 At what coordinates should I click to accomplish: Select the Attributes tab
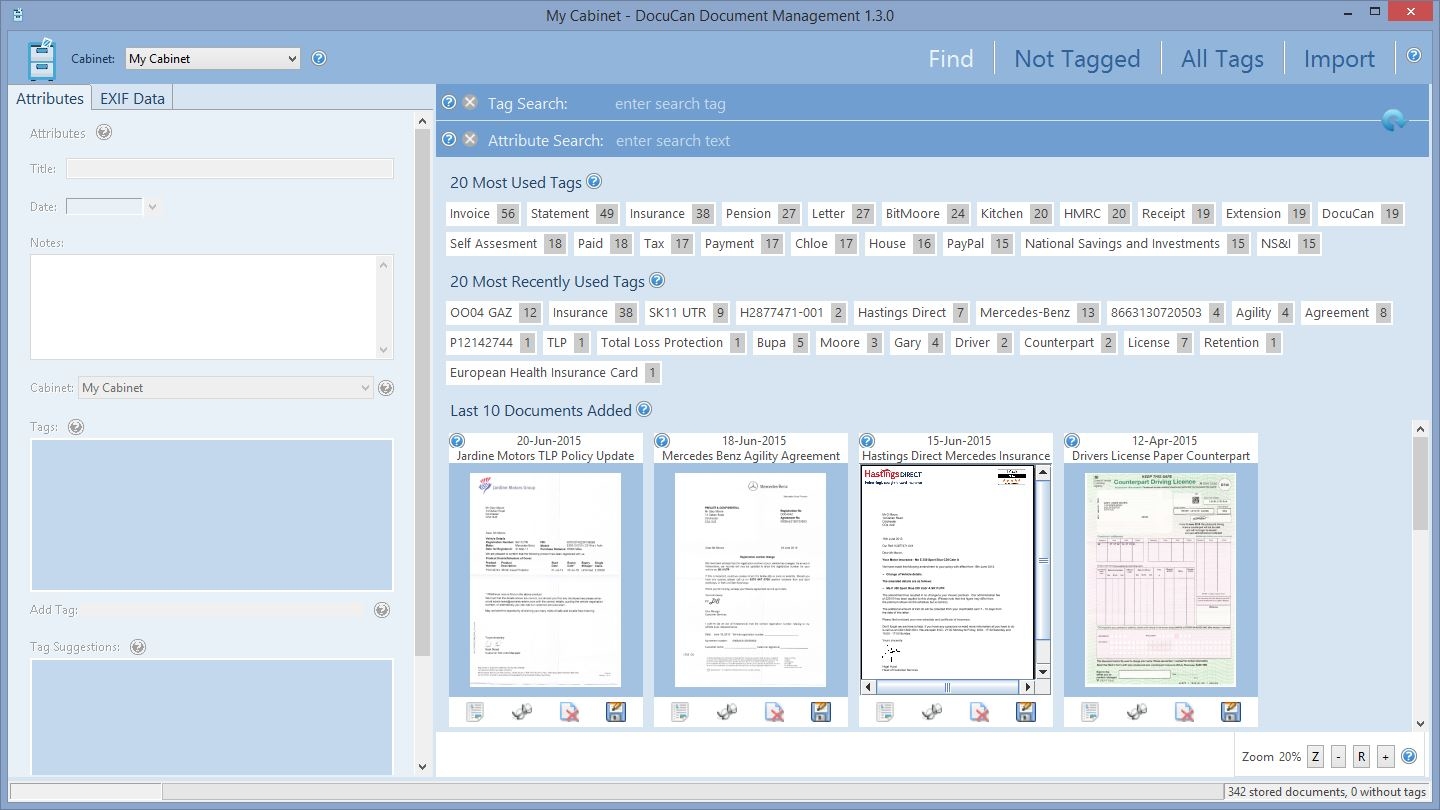(x=49, y=98)
